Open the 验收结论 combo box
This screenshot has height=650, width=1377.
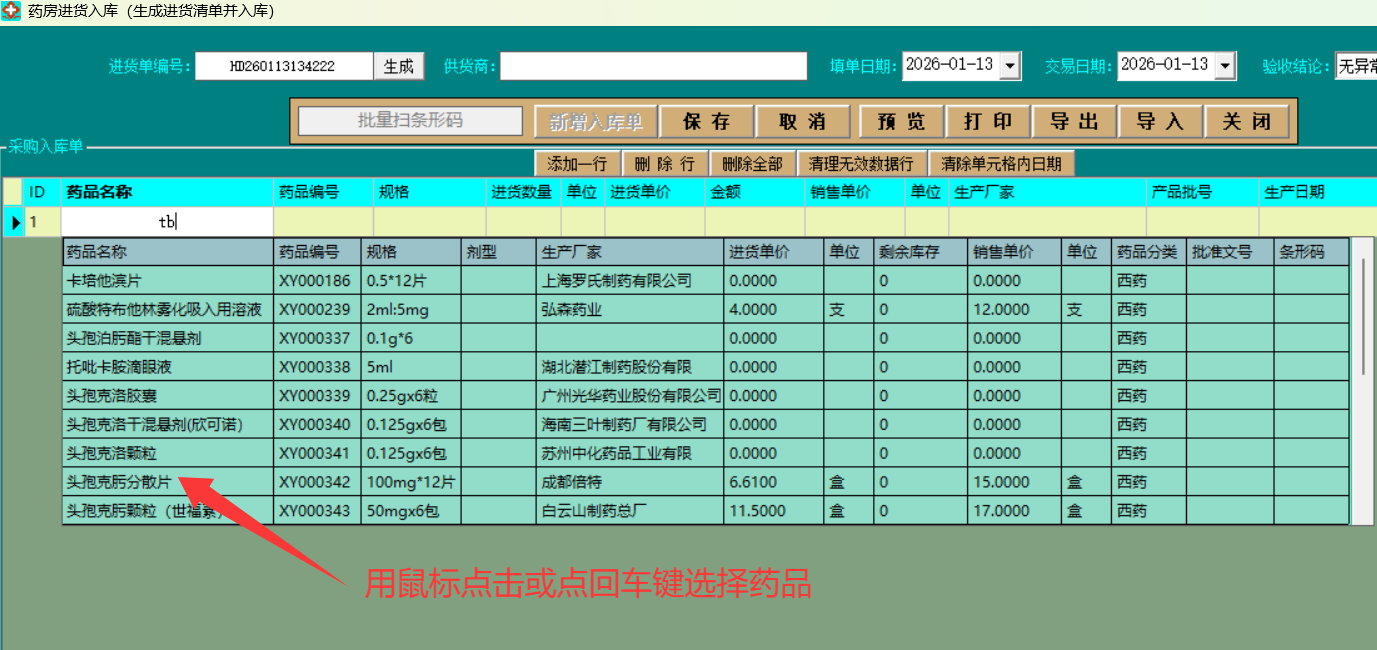[1355, 67]
